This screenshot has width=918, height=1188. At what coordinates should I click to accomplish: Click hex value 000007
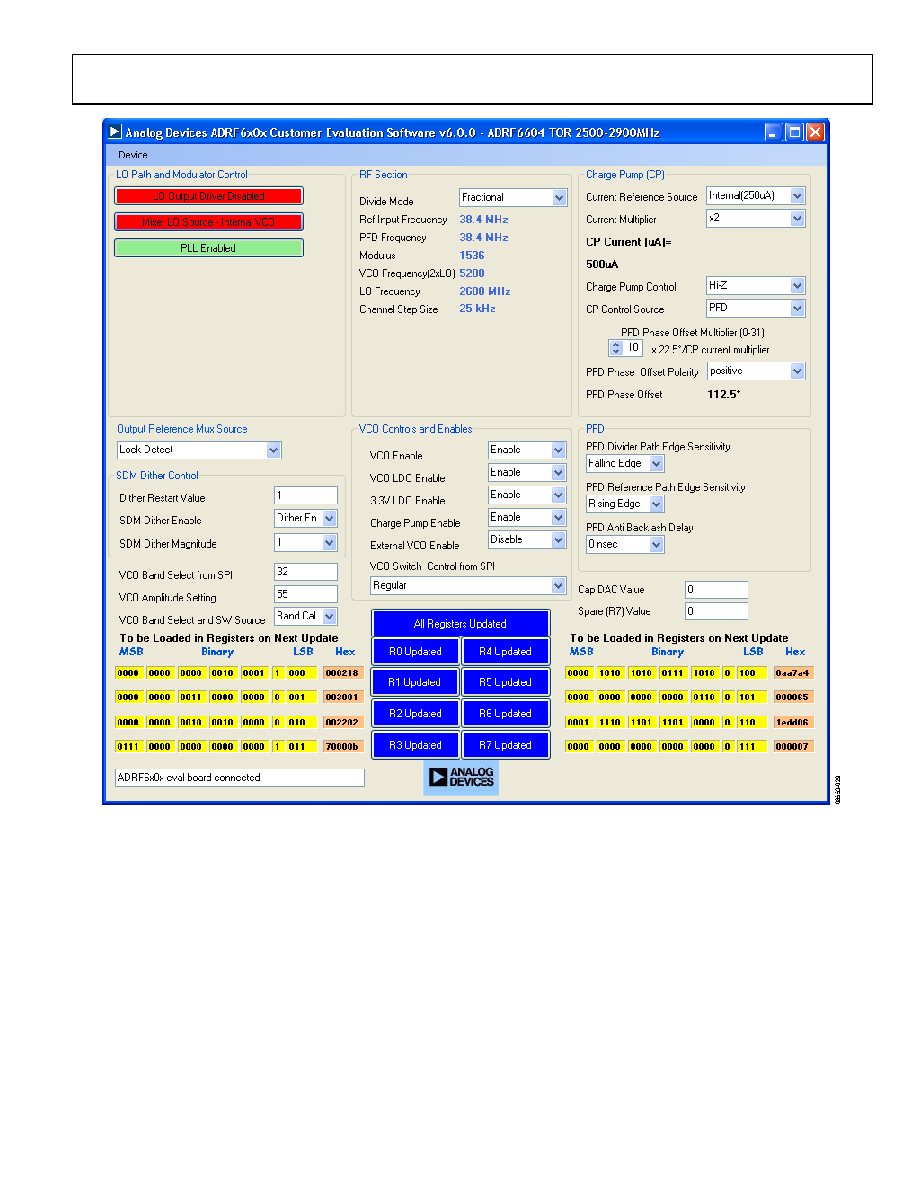(x=793, y=746)
